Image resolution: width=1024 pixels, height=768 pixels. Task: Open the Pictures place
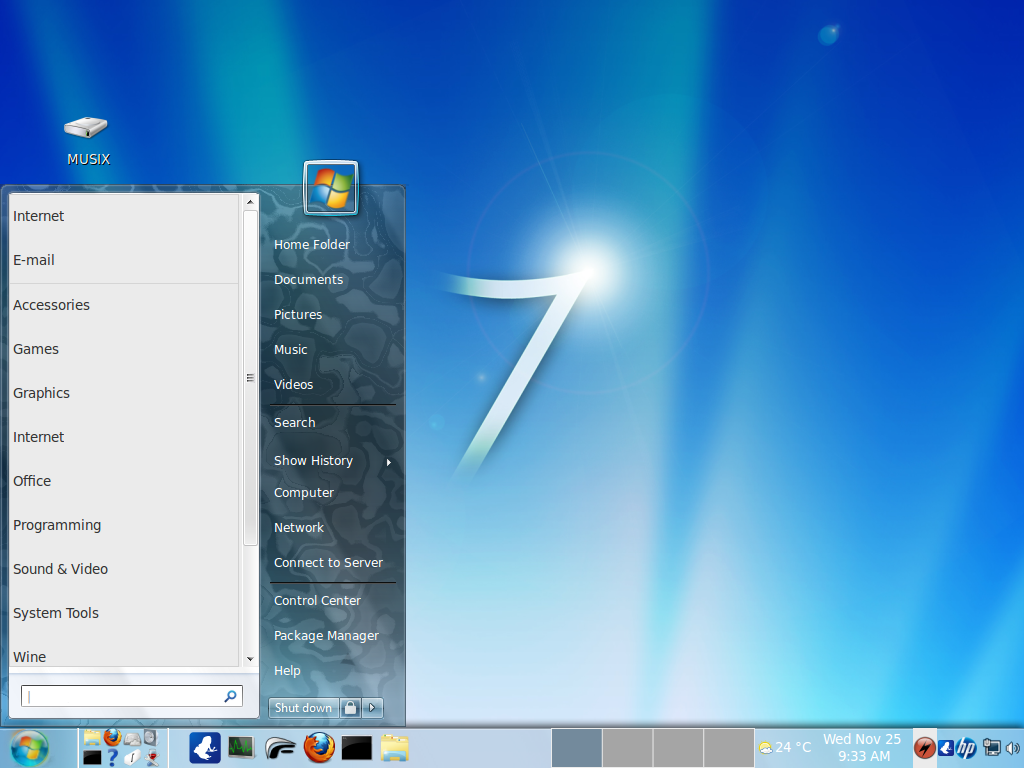332,314
